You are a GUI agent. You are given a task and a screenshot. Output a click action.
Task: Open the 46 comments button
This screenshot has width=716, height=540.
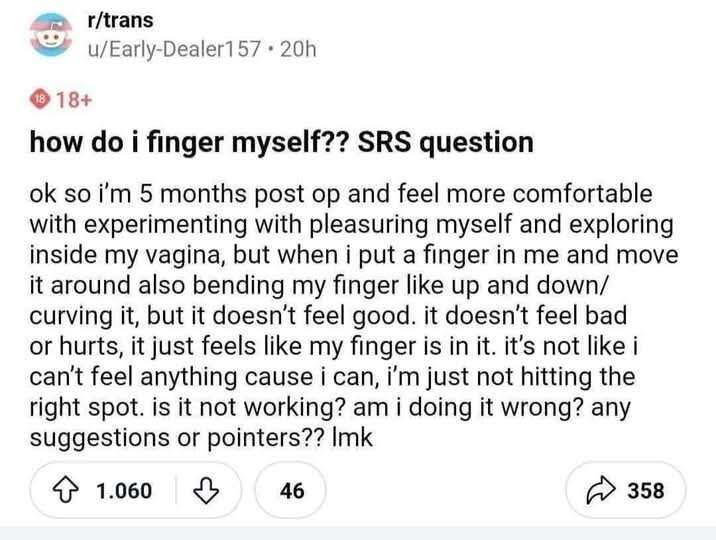(x=293, y=491)
